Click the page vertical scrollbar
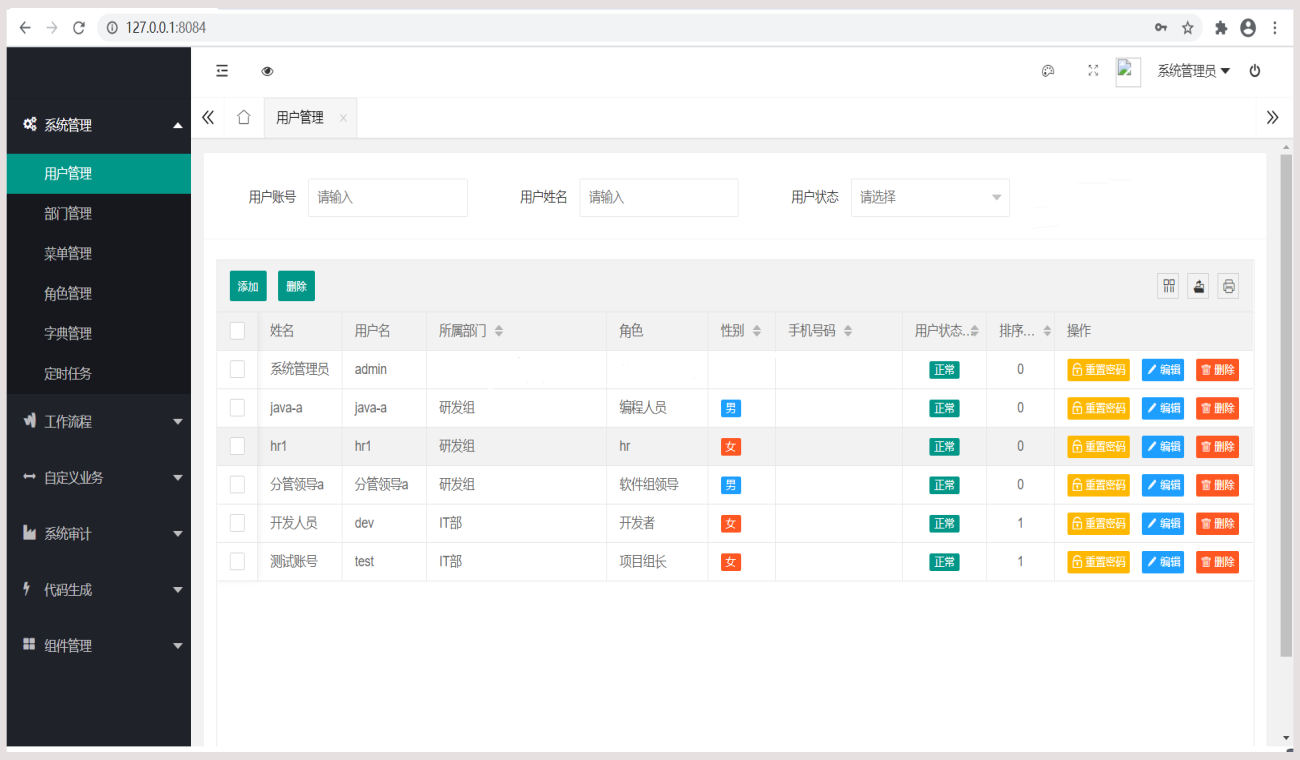This screenshot has width=1300, height=760. coord(1286,405)
